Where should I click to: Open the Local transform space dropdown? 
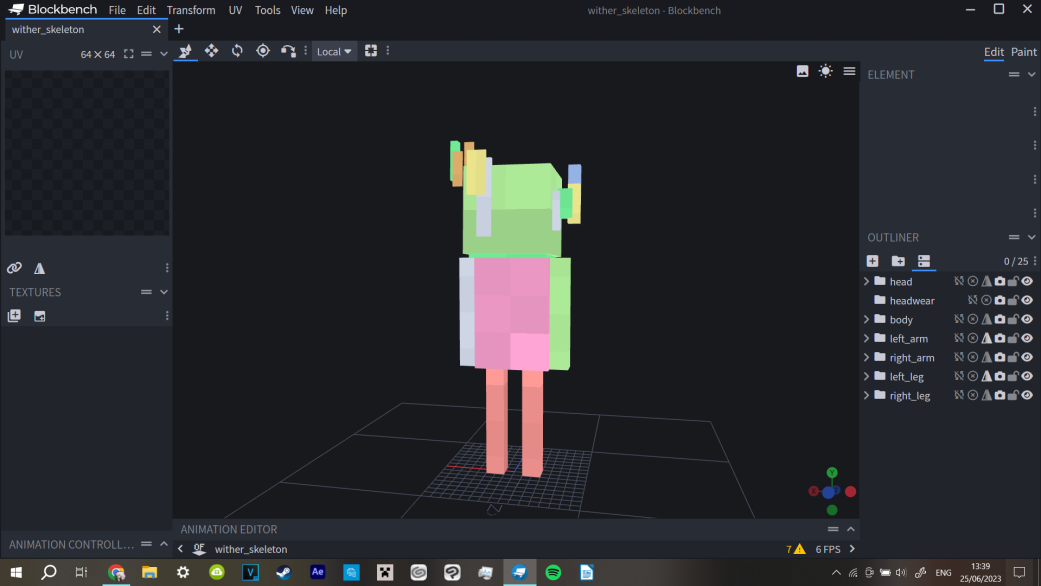tap(333, 50)
